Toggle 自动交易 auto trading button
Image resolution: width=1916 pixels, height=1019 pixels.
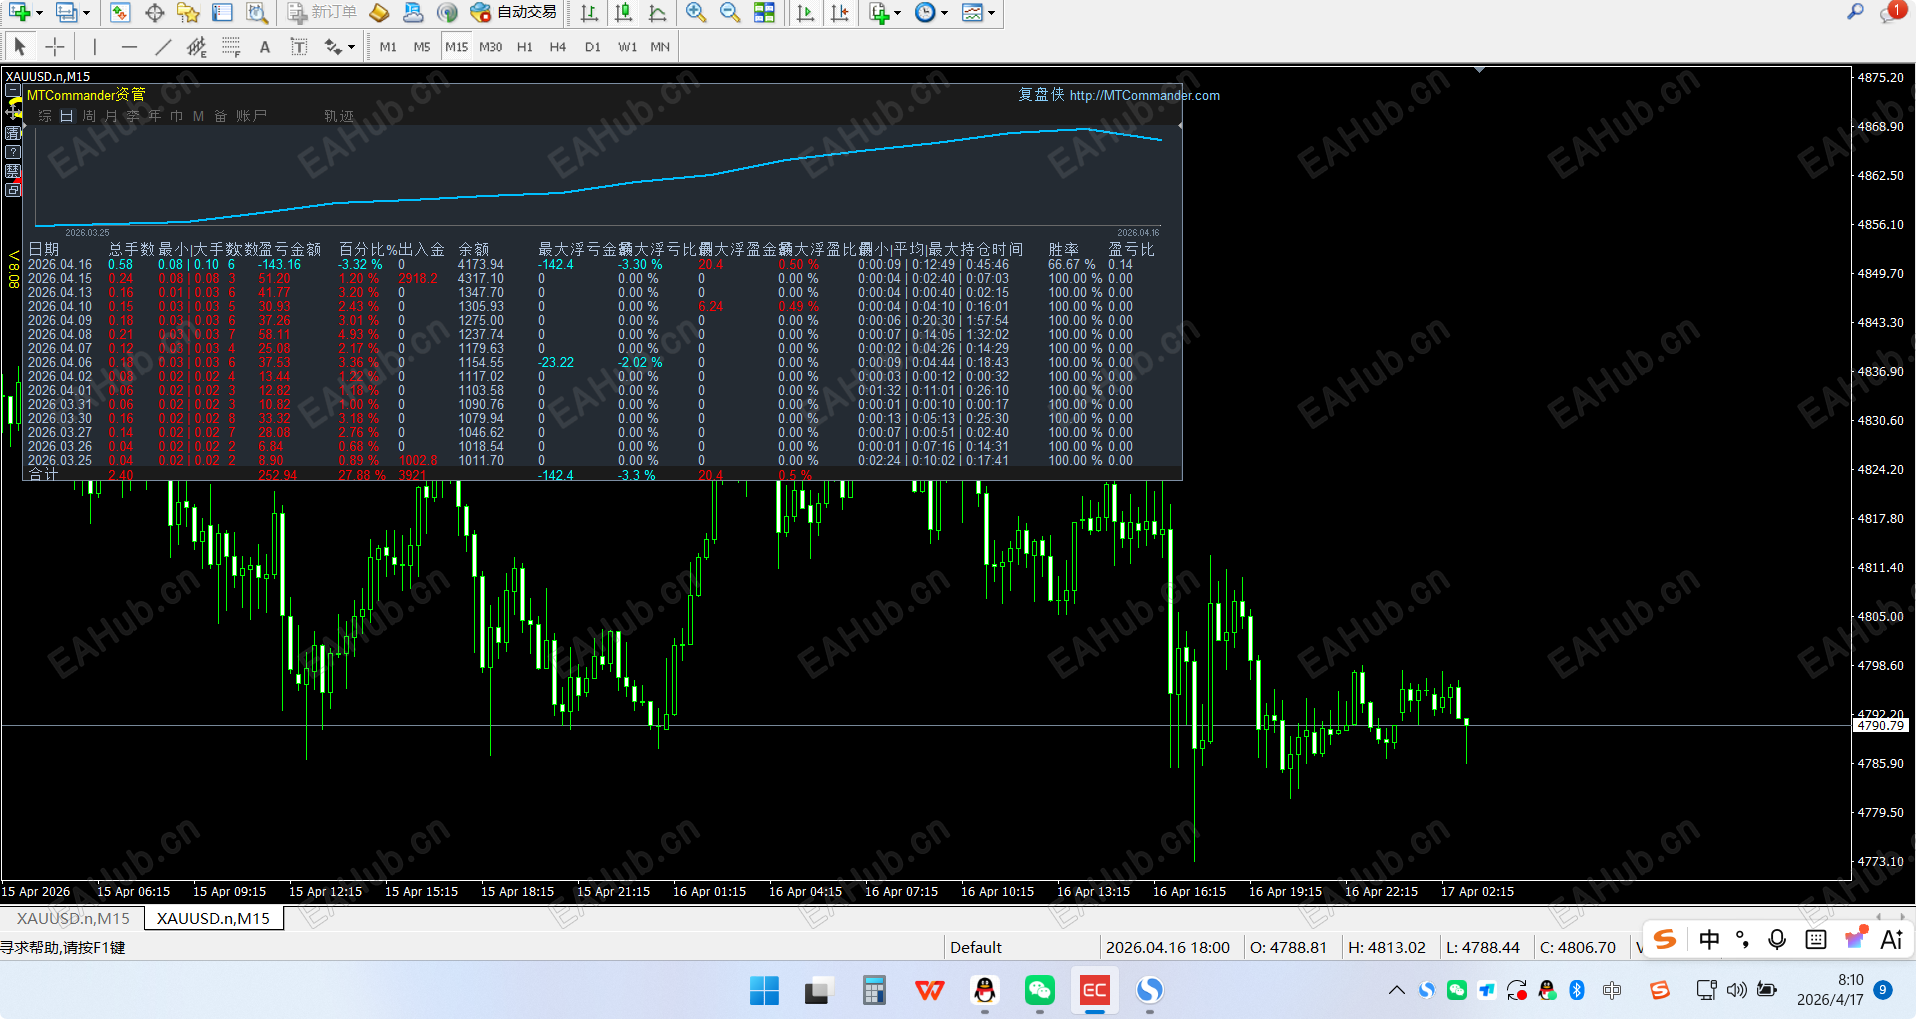[x=514, y=12]
